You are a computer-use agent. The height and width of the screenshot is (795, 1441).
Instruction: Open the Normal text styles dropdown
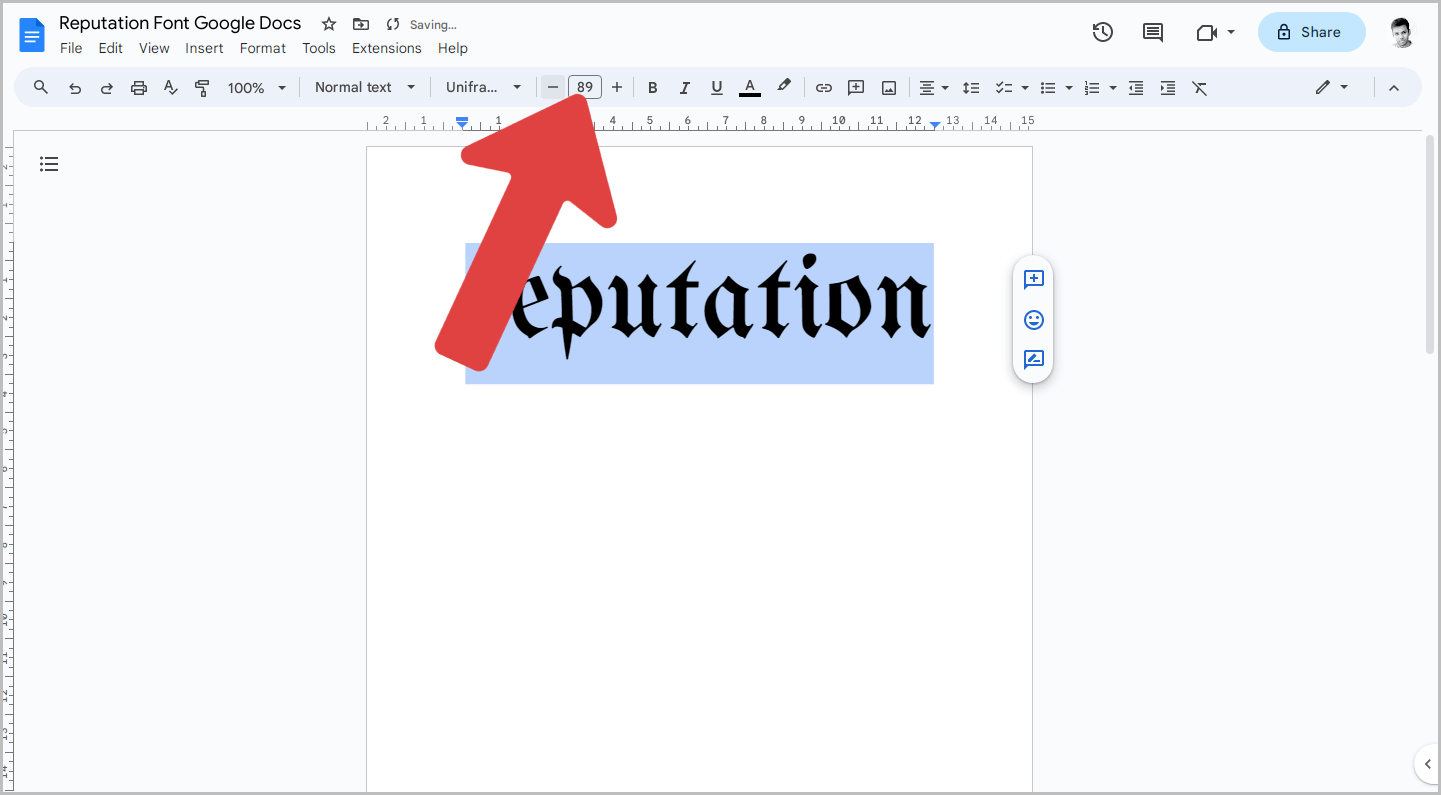click(x=364, y=87)
